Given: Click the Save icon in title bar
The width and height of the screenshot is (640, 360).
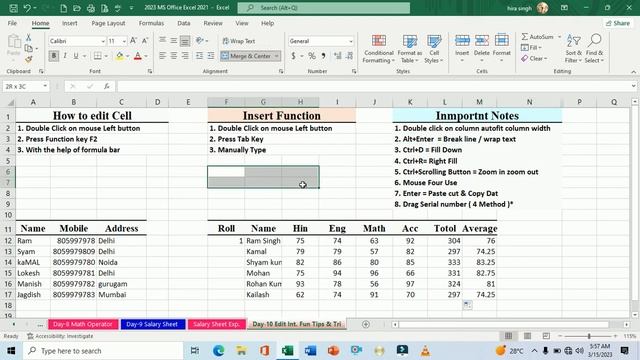Looking at the screenshot, I should tap(13, 8).
